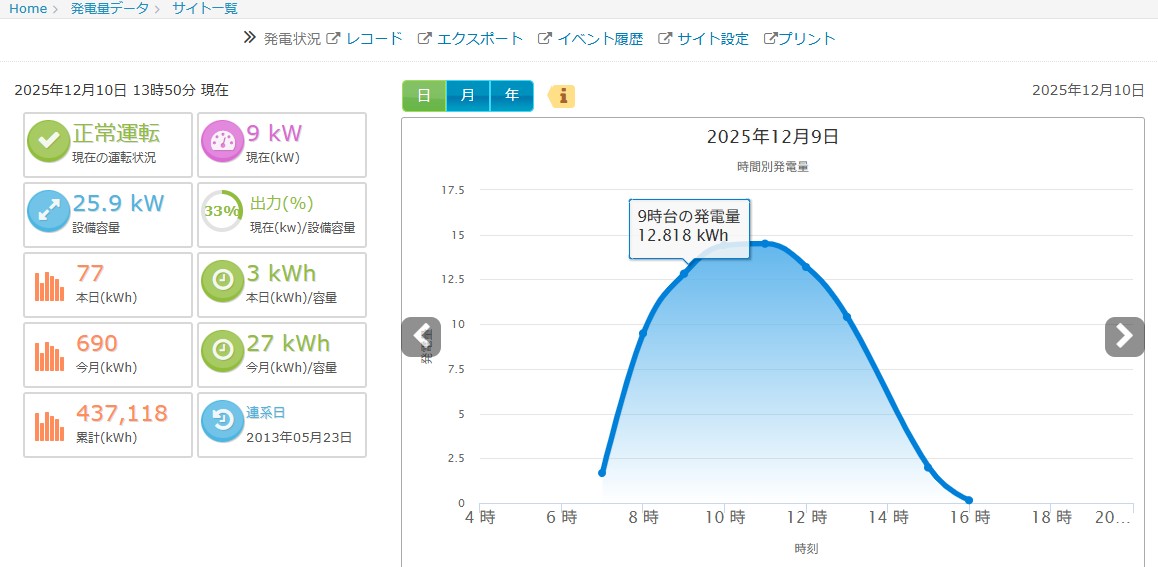Open the 発電量データ breadcrumb
Viewport: 1158px width, 567px height.
pos(109,9)
